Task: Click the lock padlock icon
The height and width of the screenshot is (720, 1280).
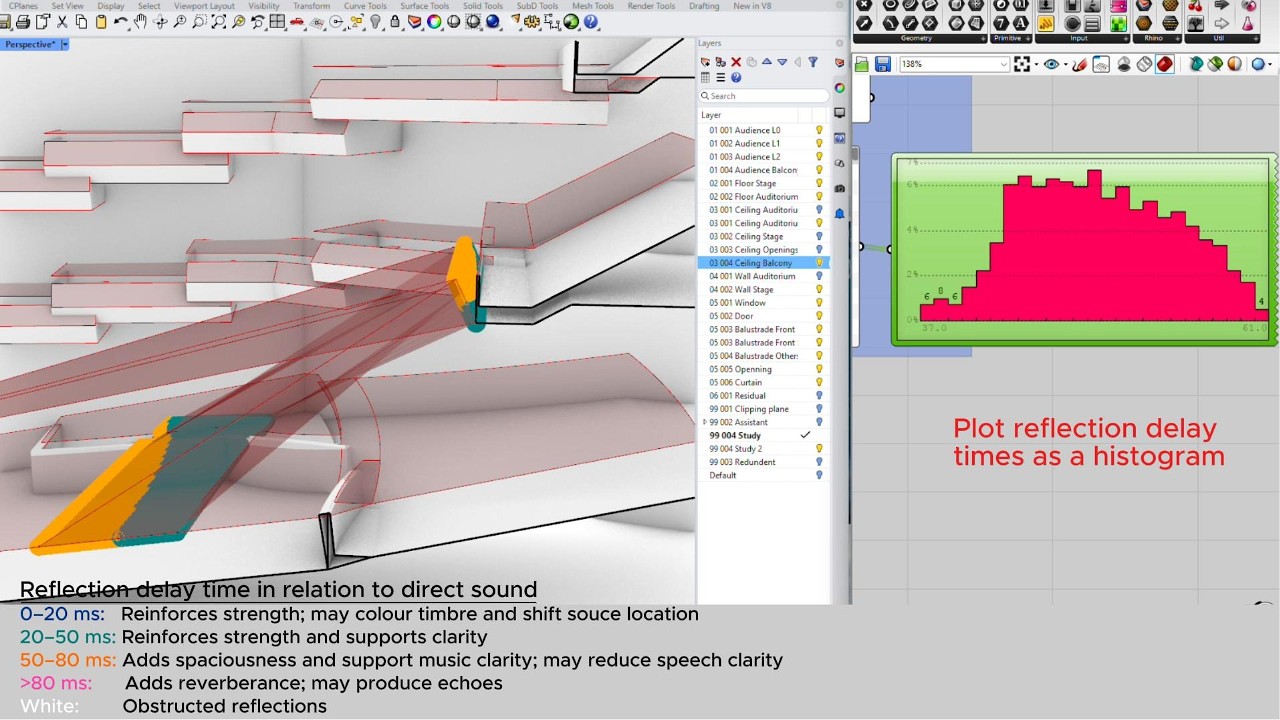Action: point(396,22)
